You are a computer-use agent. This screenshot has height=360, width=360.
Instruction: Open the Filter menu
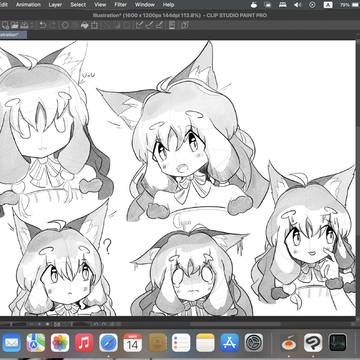pyautogui.click(x=121, y=5)
